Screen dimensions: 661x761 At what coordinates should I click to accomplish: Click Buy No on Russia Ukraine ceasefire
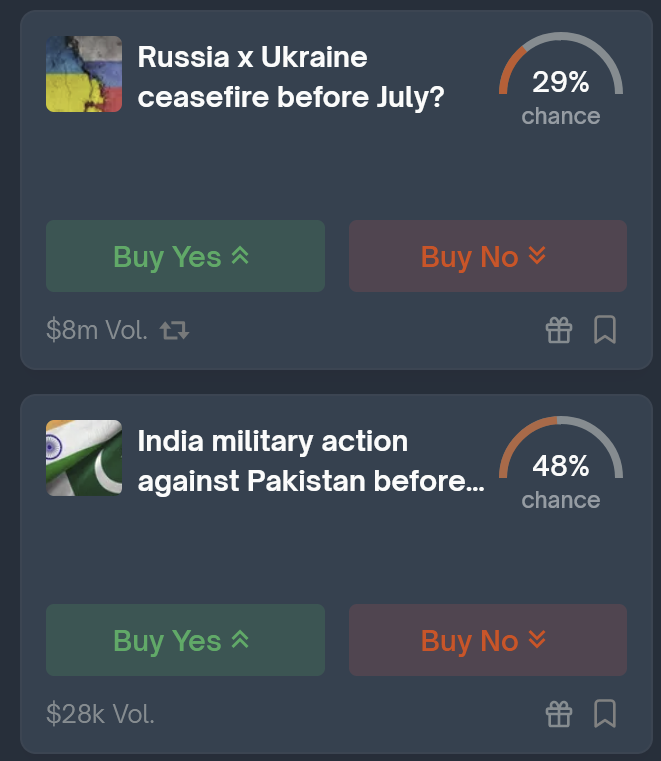pos(488,256)
